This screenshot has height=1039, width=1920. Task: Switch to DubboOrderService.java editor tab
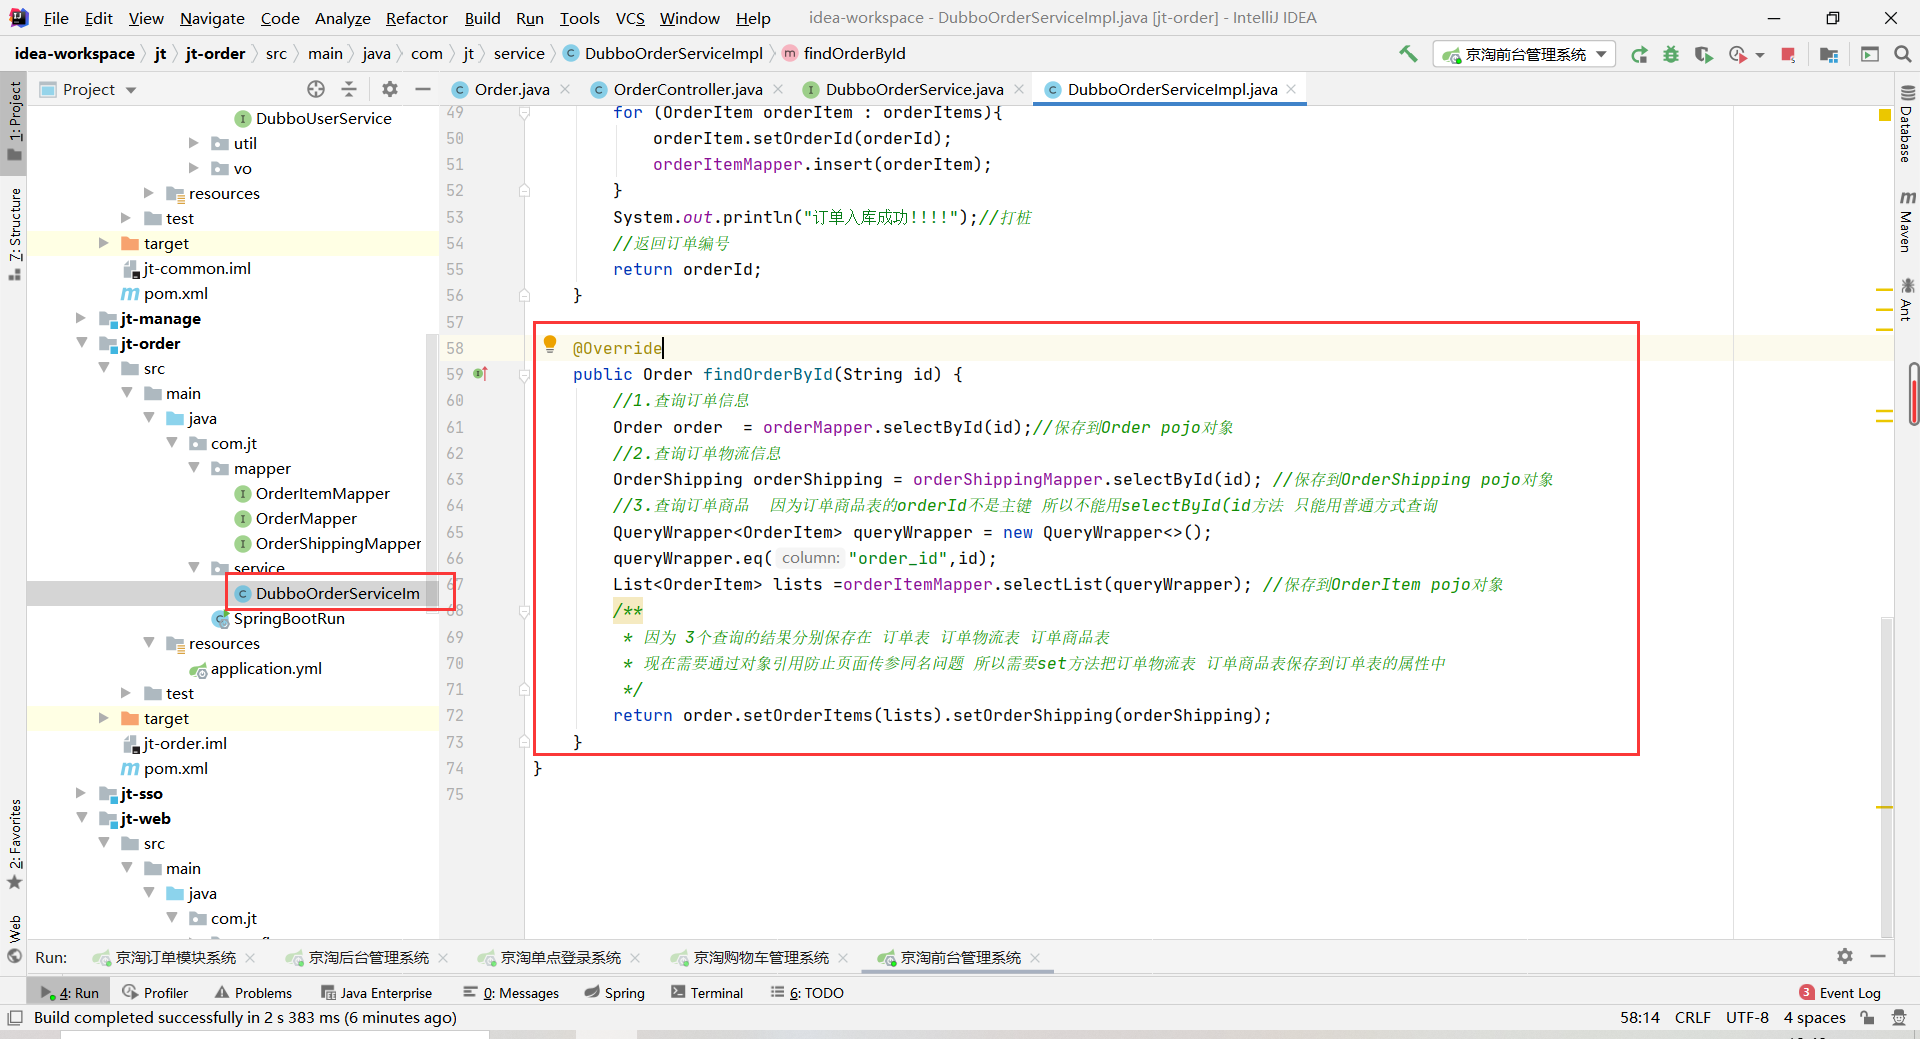[914, 89]
